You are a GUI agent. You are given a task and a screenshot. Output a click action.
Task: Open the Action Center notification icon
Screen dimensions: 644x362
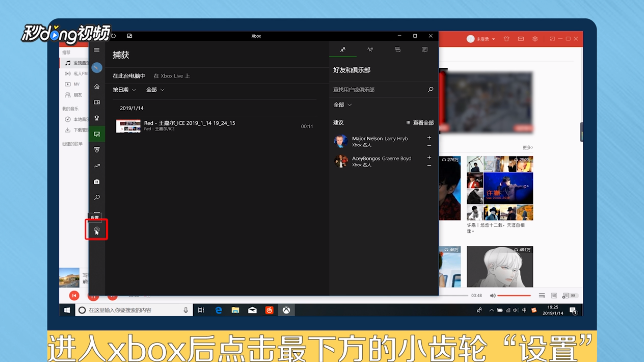point(573,311)
